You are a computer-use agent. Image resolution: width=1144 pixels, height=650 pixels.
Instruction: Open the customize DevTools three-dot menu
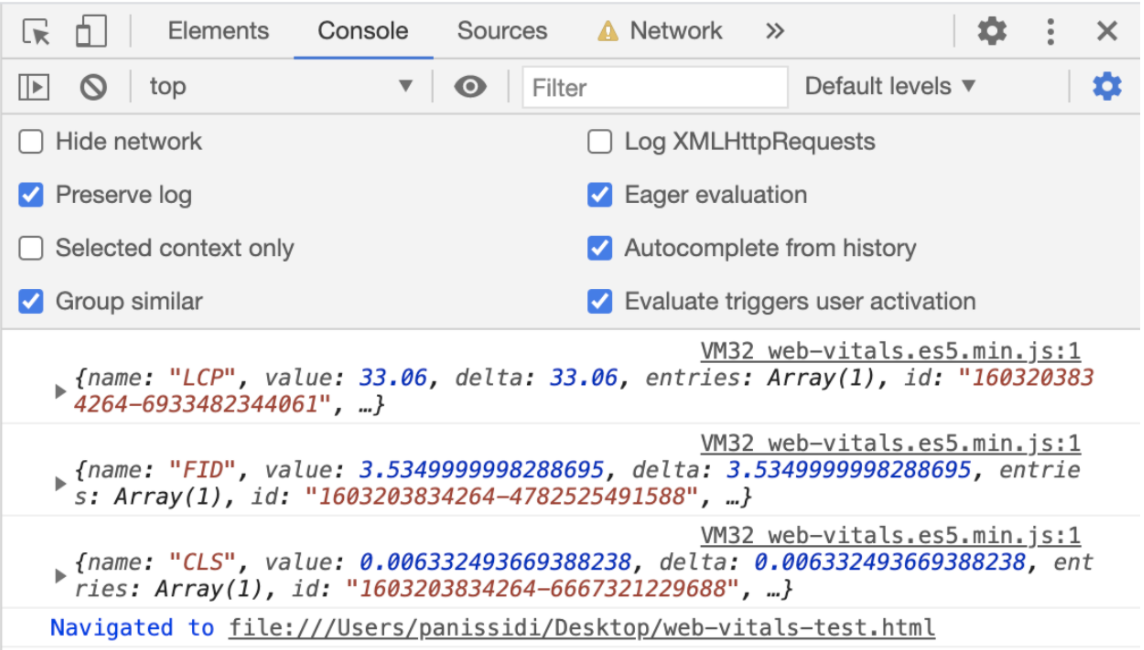click(1050, 30)
